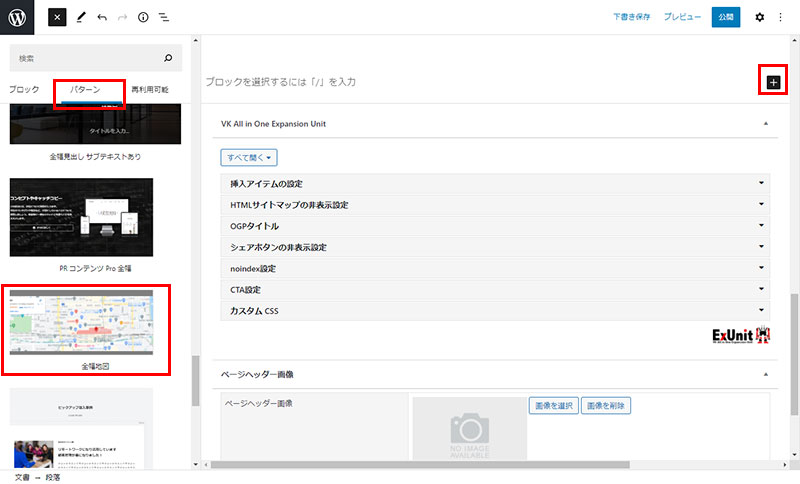Click the black add block button
The height and width of the screenshot is (484, 800).
(773, 82)
